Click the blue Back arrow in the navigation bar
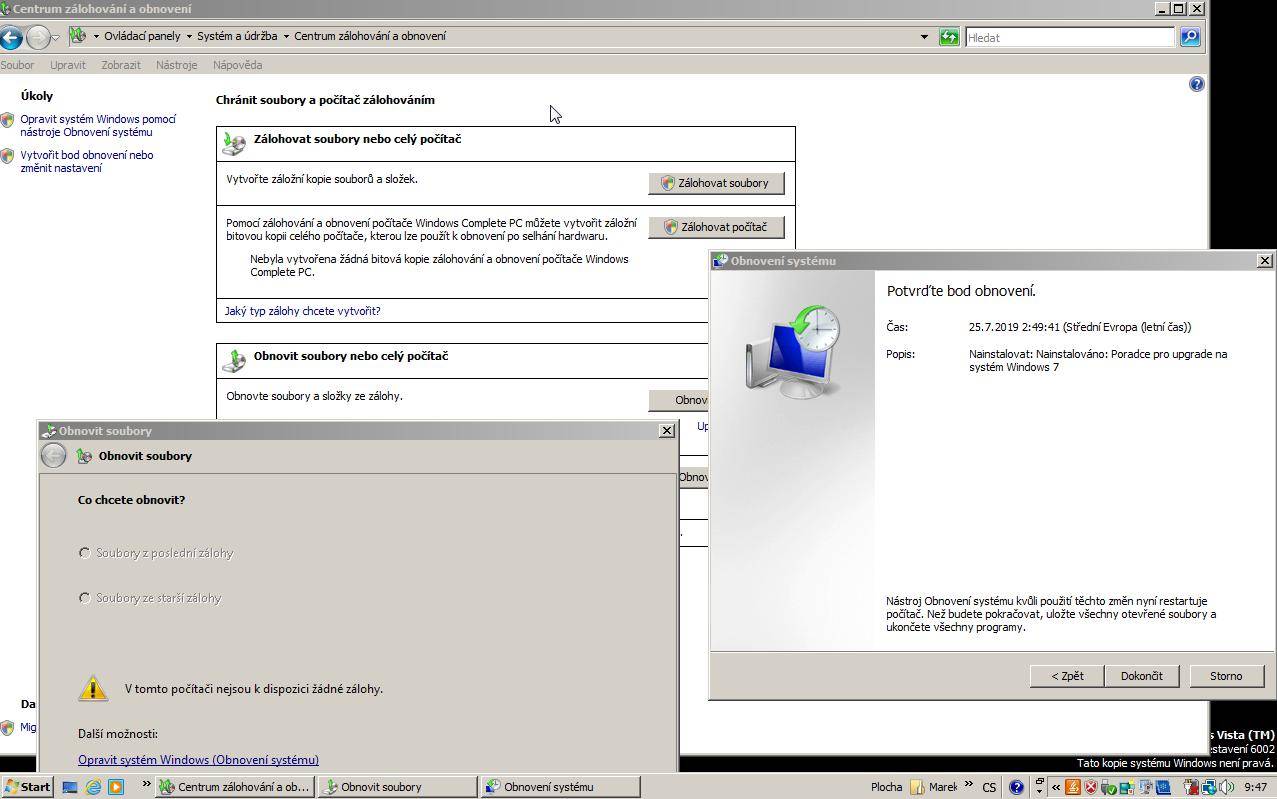 pos(11,38)
